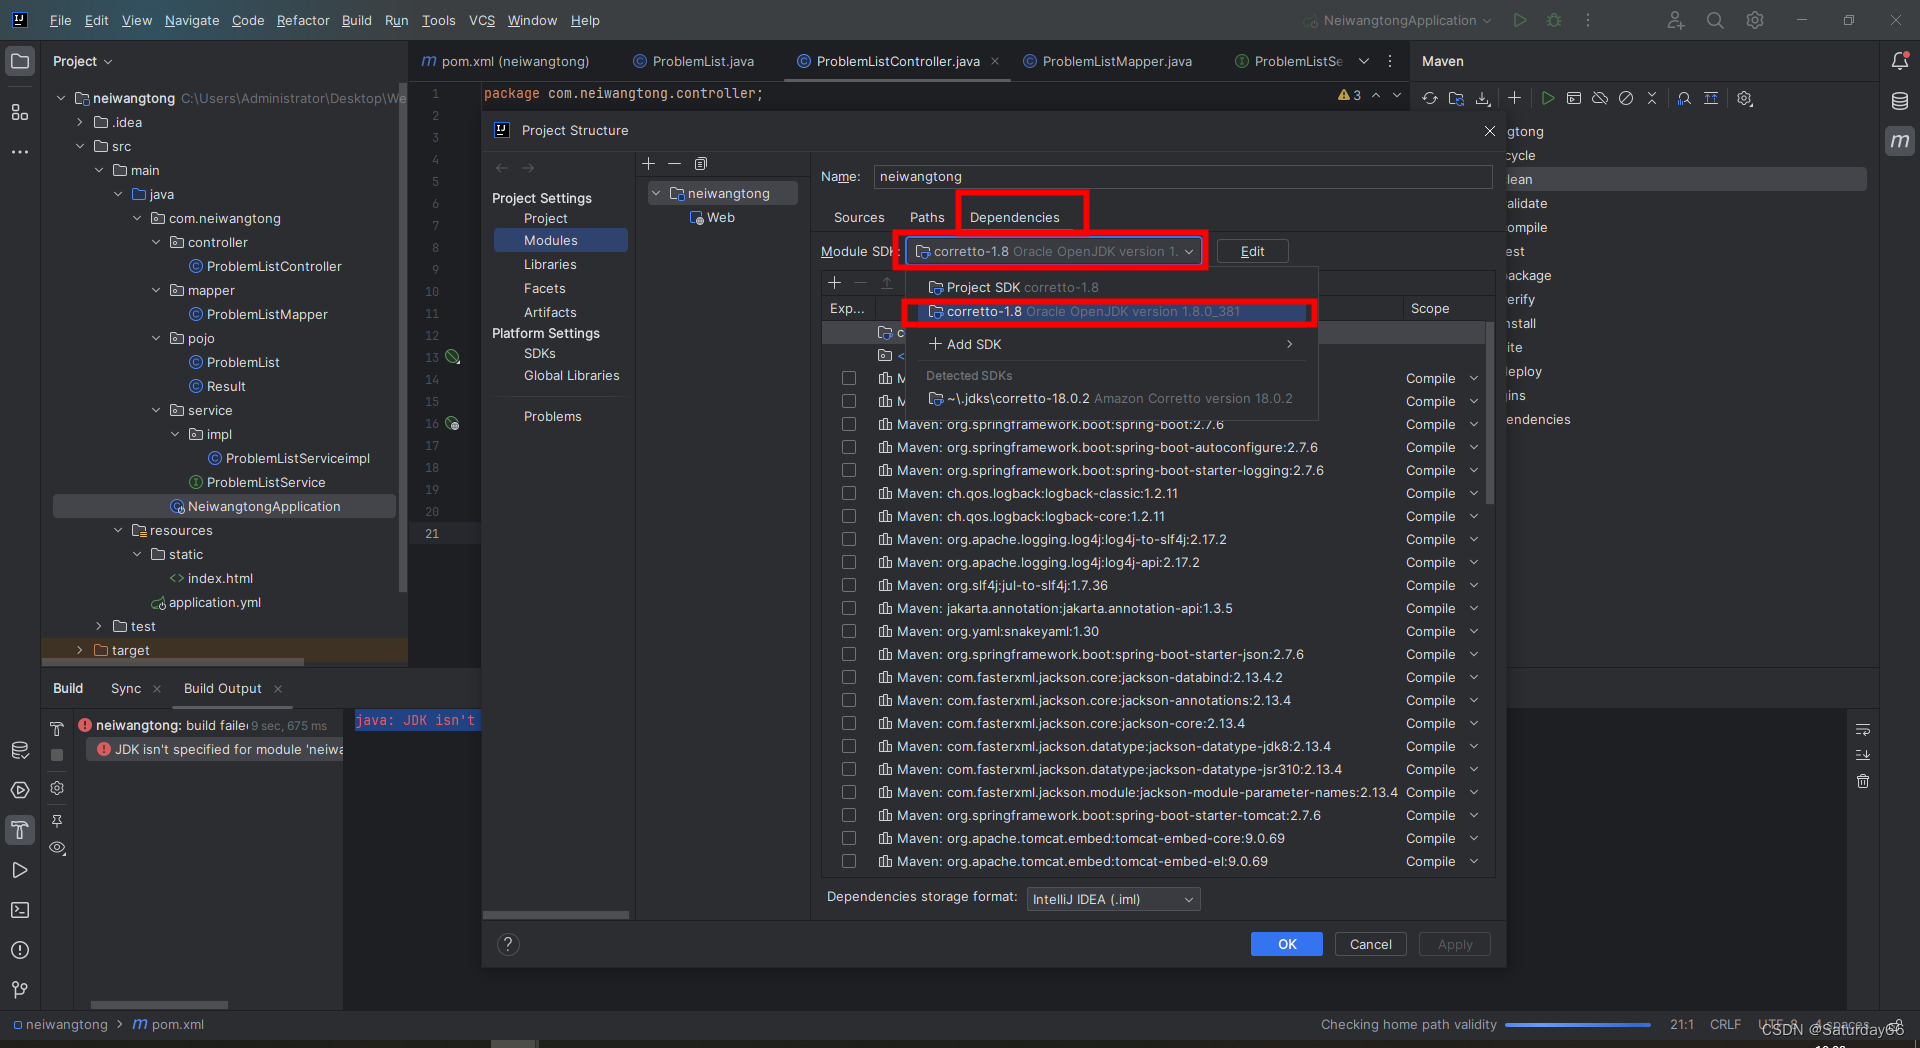Collapse the neiwangtong module tree node
This screenshot has width=1920, height=1048.
(x=656, y=193)
